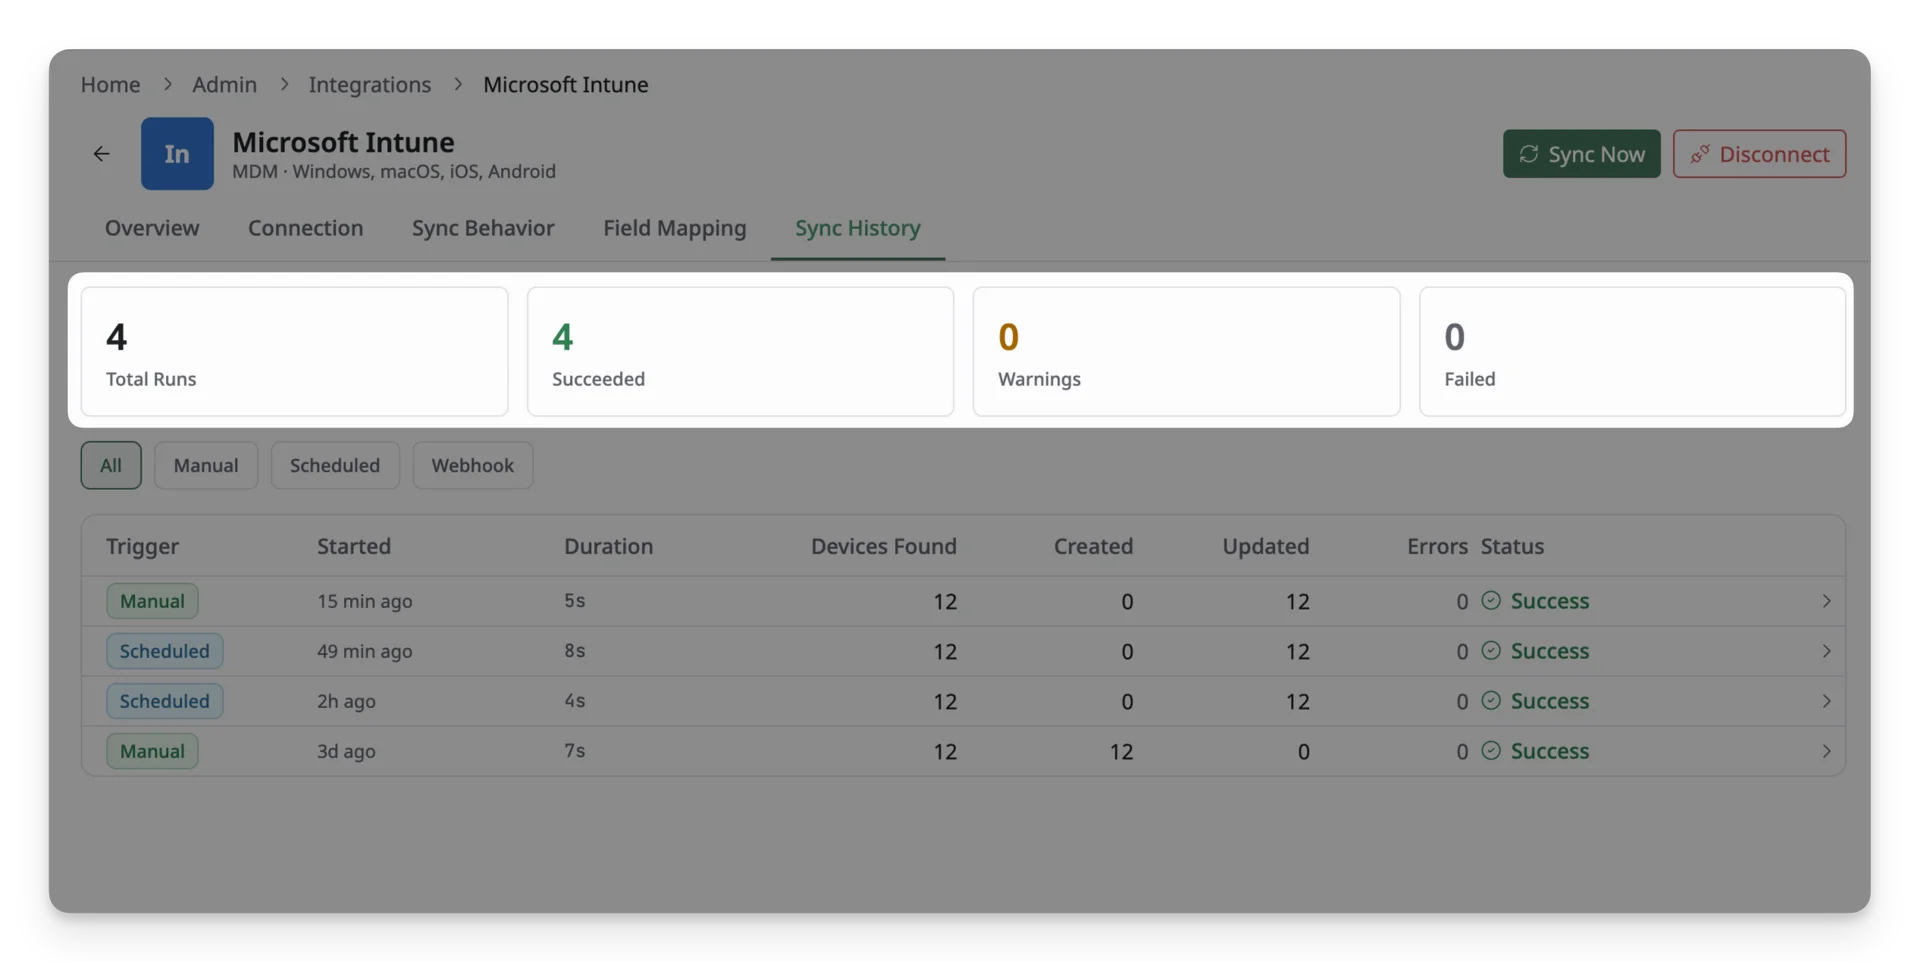The image size is (1920, 962).
Task: Go to Home in breadcrumb
Action: (x=110, y=84)
